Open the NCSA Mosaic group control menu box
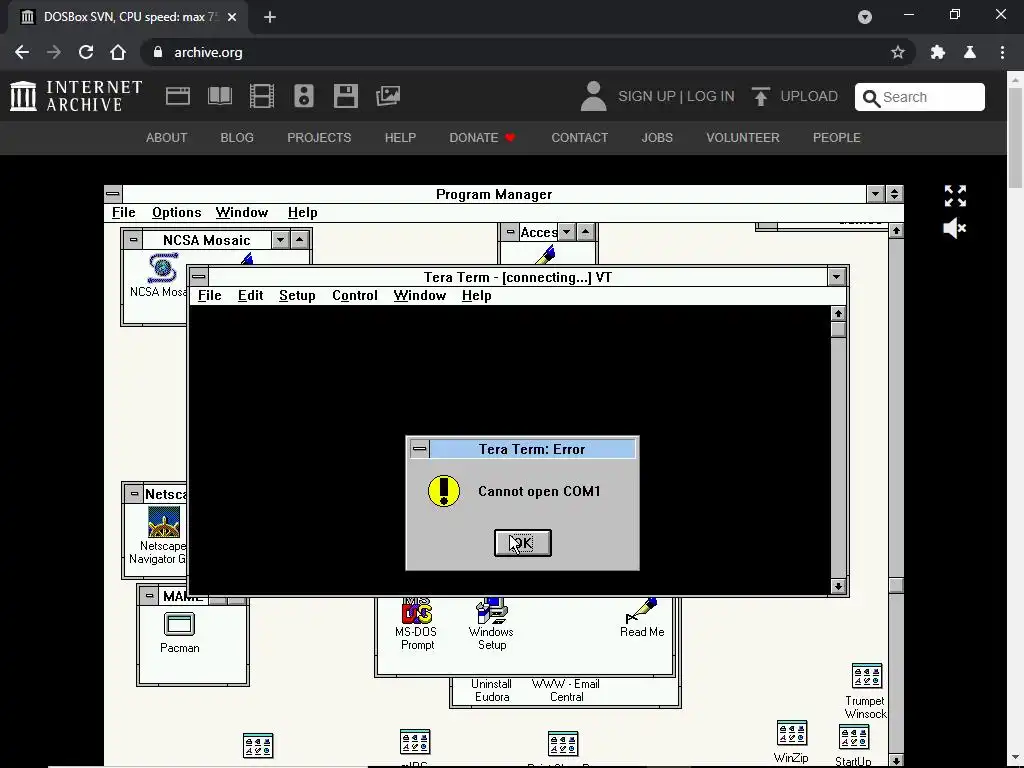This screenshot has width=1024, height=768. pos(133,240)
